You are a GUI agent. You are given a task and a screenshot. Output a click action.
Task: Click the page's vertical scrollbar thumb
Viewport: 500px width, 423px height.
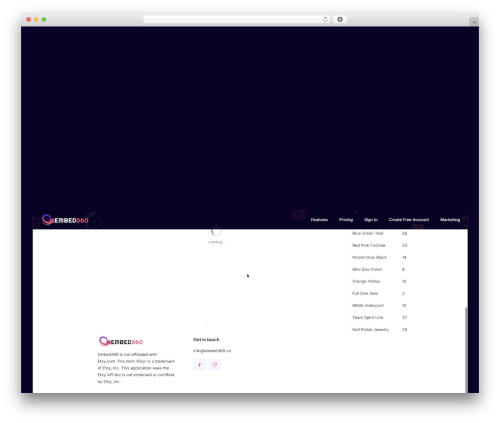(466, 350)
